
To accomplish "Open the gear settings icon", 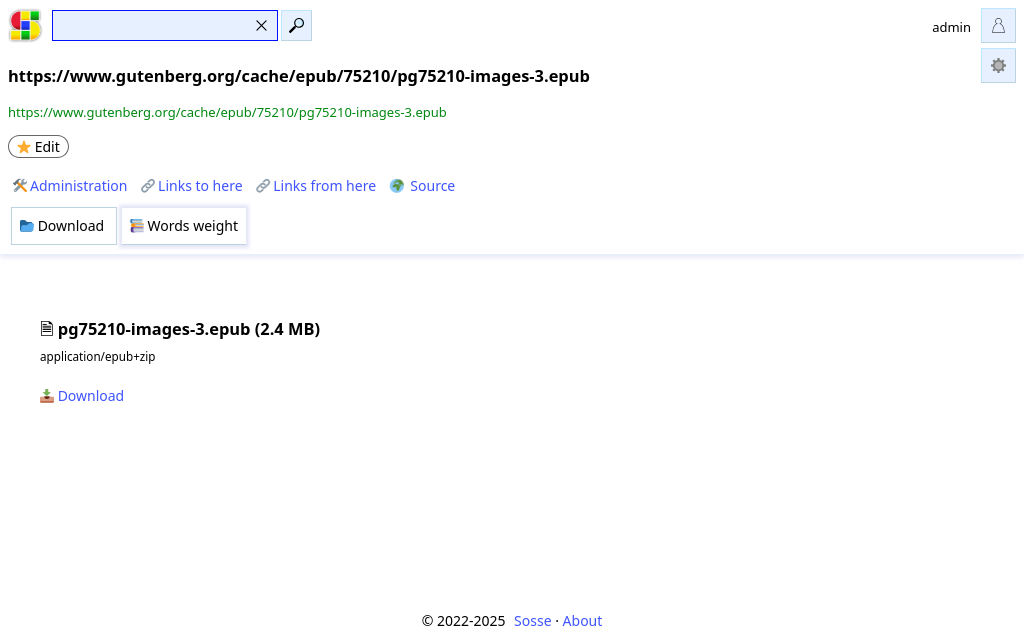I will 998,65.
